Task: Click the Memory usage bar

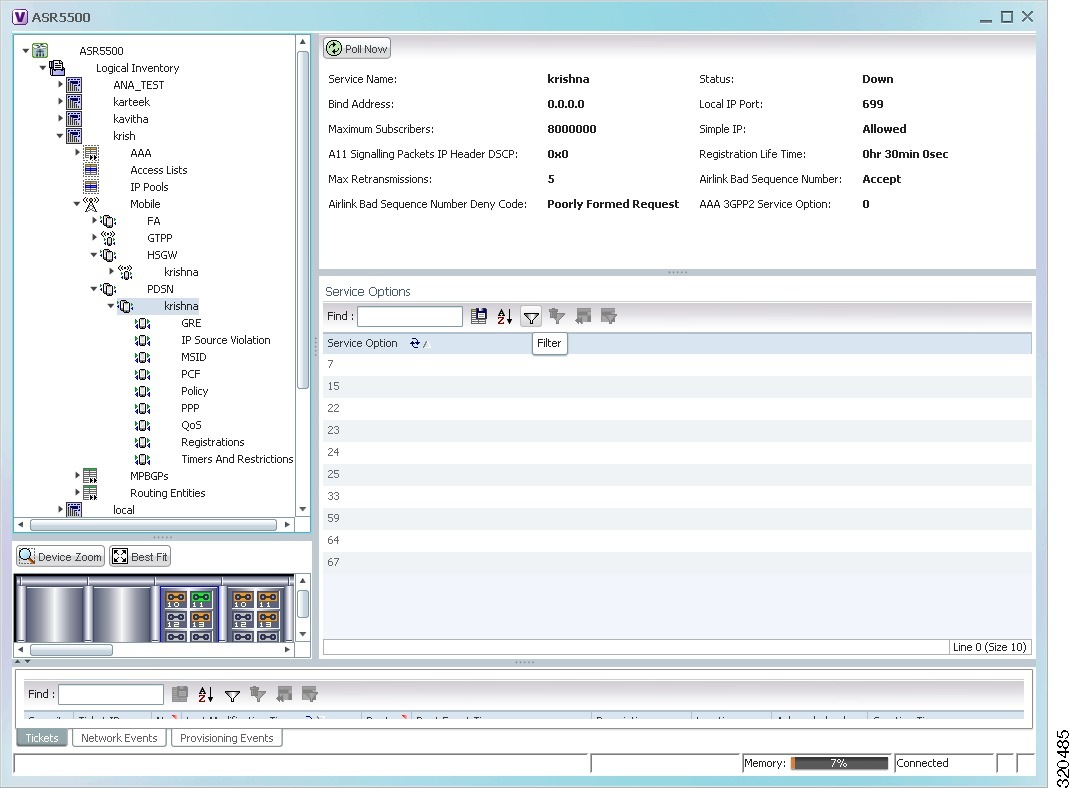Action: coord(839,763)
